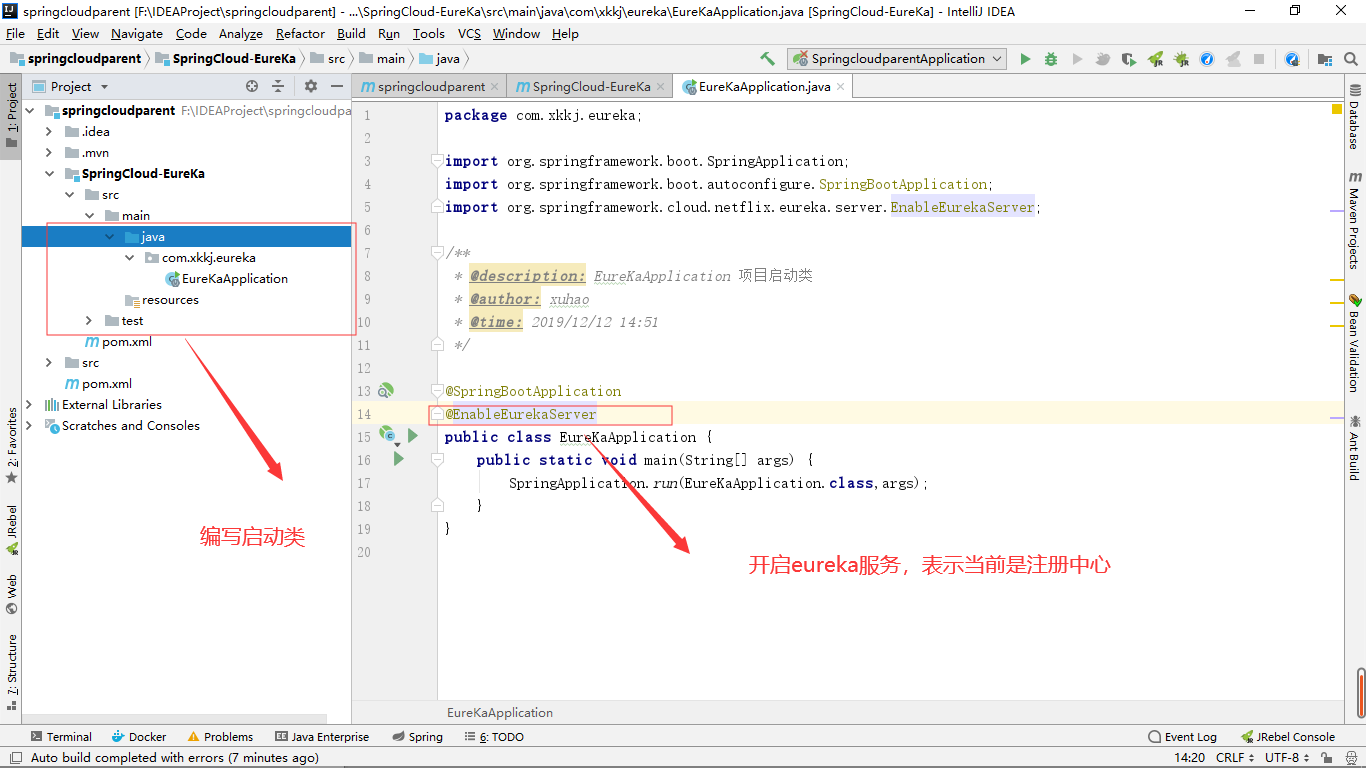1366x768 pixels.
Task: Select EureKaApplication in project tree
Action: 235,279
